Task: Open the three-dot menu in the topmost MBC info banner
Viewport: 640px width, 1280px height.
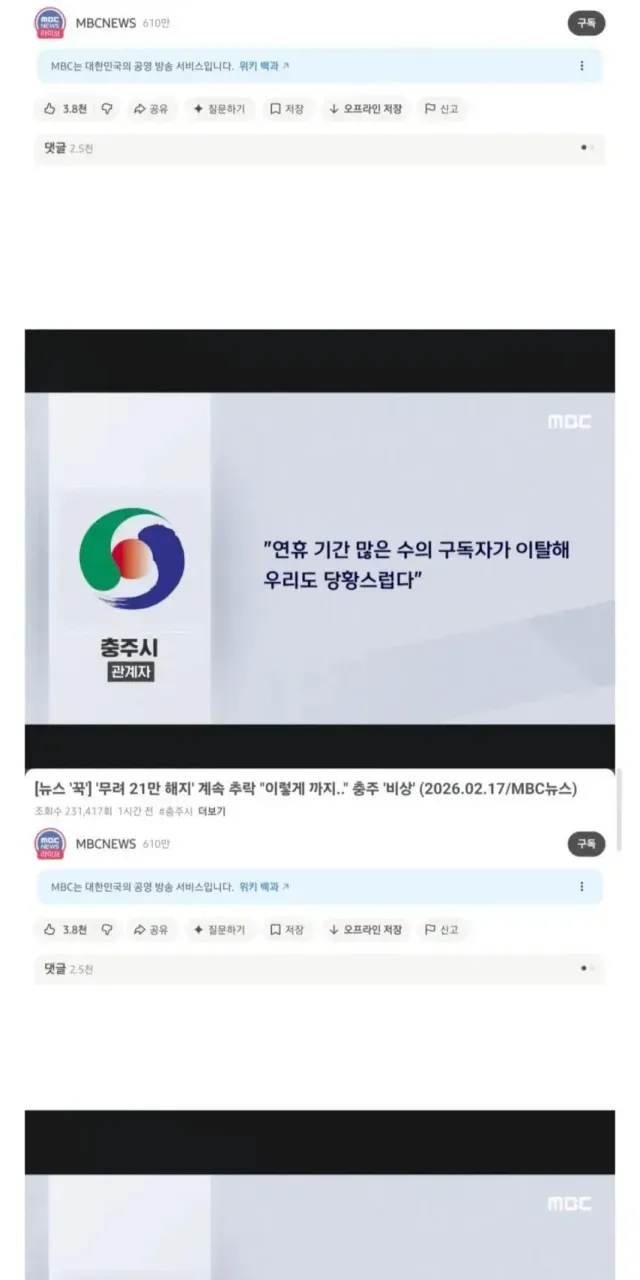Action: click(x=582, y=66)
